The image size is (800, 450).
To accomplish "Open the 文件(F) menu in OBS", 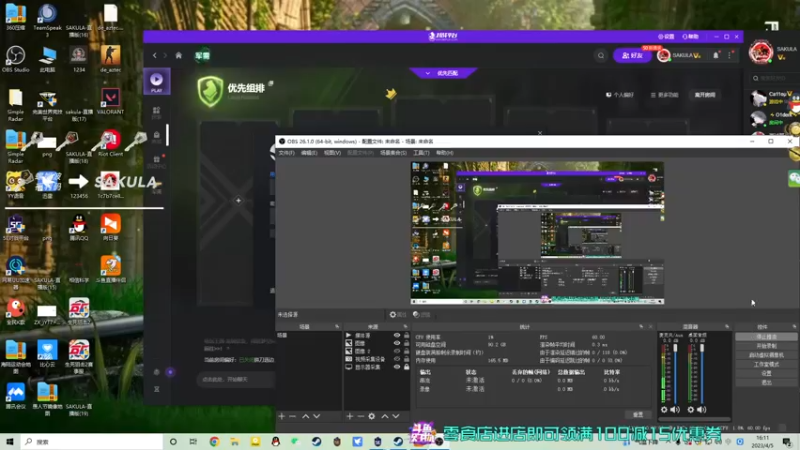I will click(x=287, y=153).
